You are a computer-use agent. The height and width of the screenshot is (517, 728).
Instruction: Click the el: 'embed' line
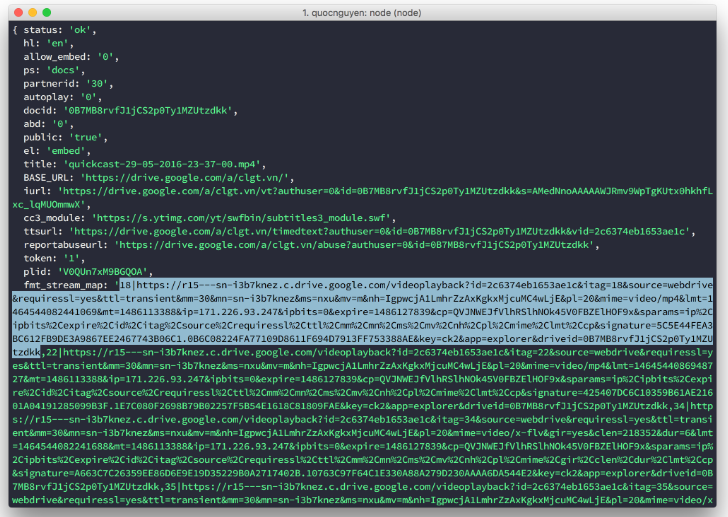(57, 151)
